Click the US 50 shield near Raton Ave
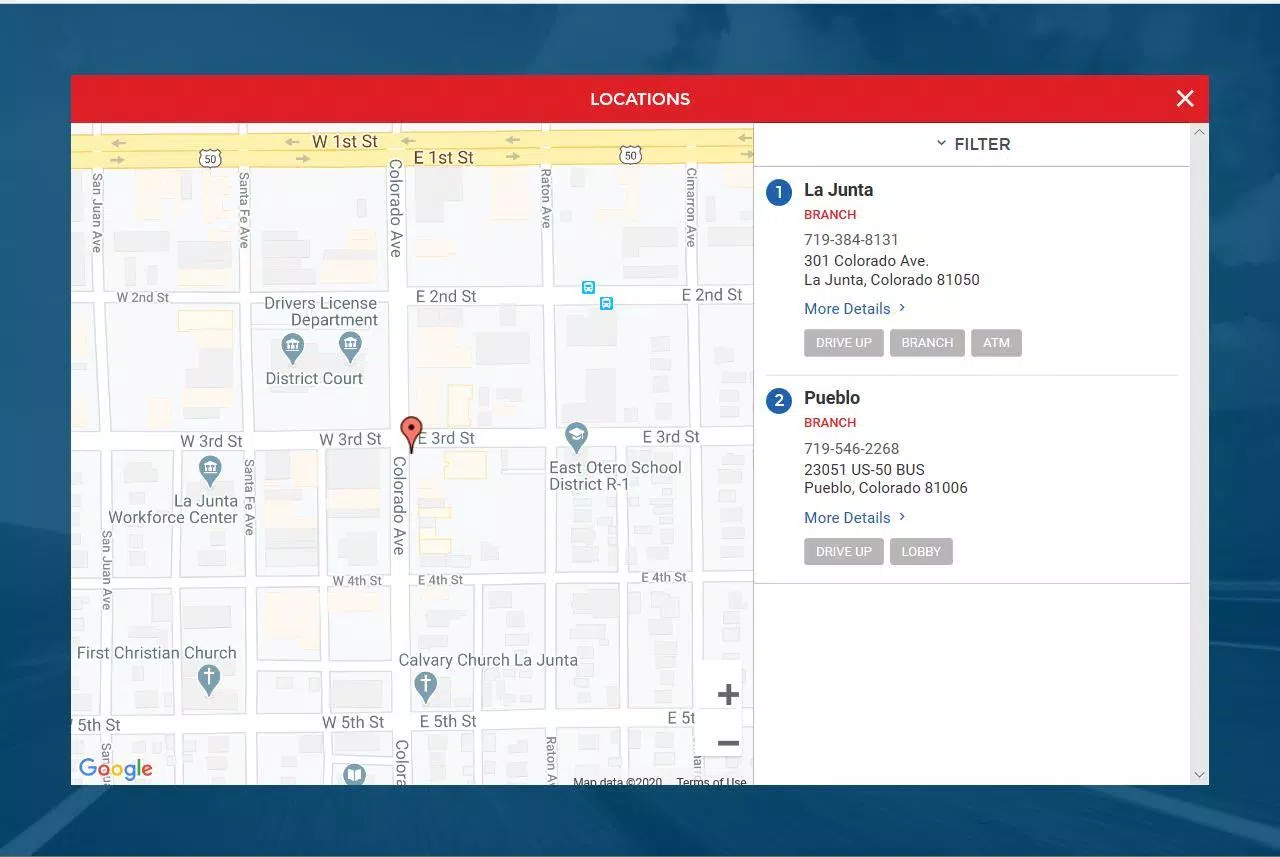 [x=630, y=154]
